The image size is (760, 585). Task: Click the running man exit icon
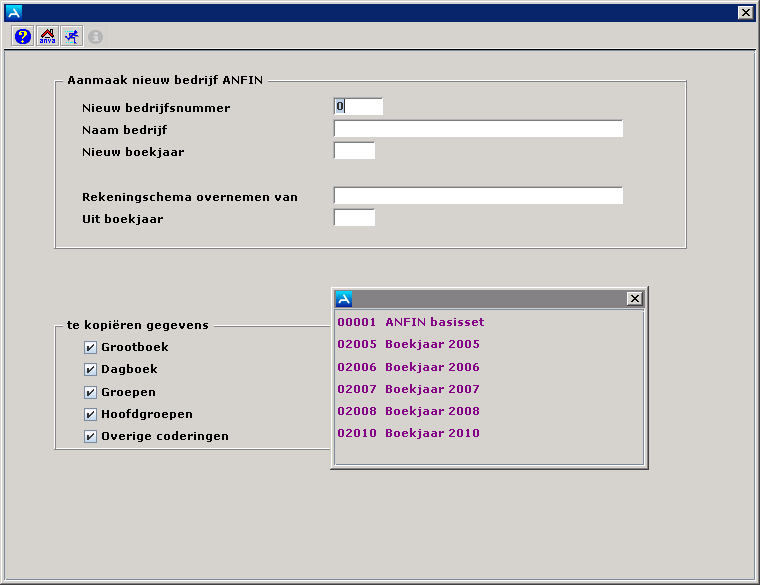[x=71, y=36]
